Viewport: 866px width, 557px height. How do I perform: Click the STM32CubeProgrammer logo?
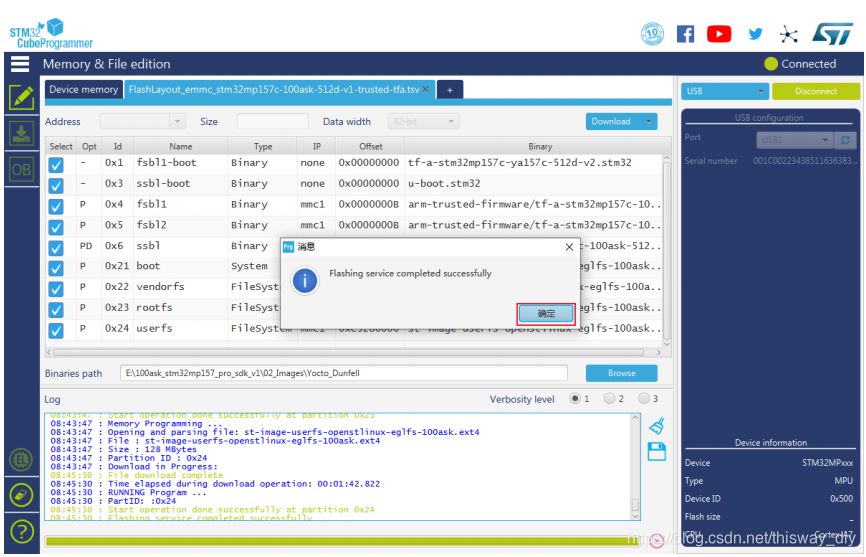[x=51, y=34]
